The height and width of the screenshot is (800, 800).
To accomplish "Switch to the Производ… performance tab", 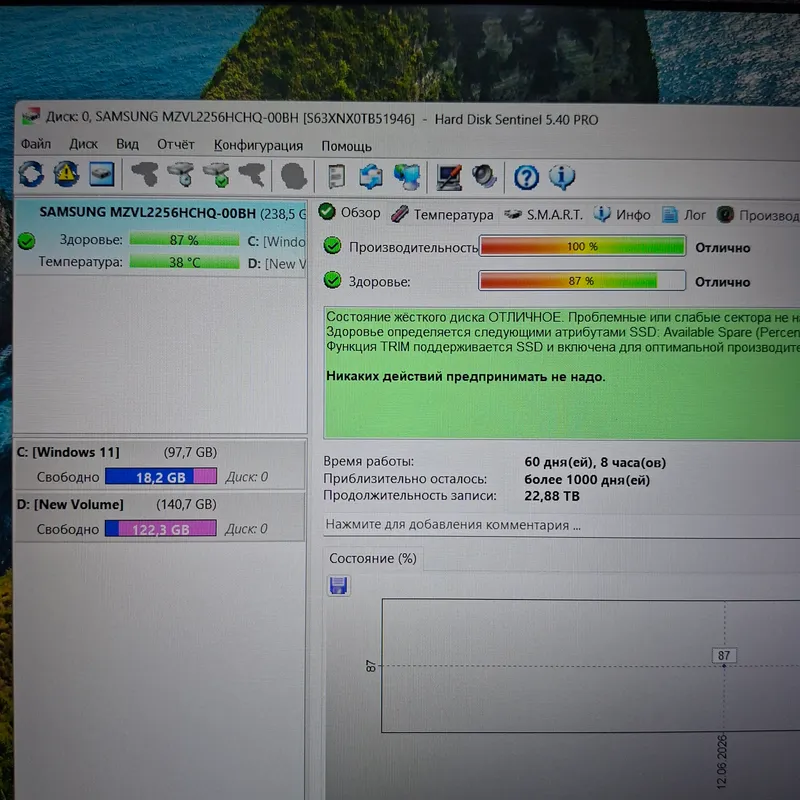I will [758, 215].
